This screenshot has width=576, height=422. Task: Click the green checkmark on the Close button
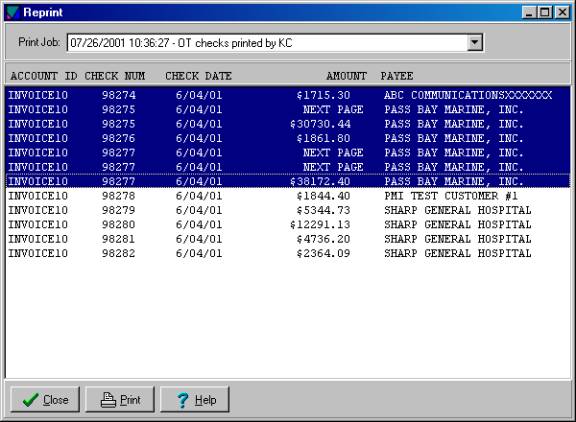click(x=30, y=400)
